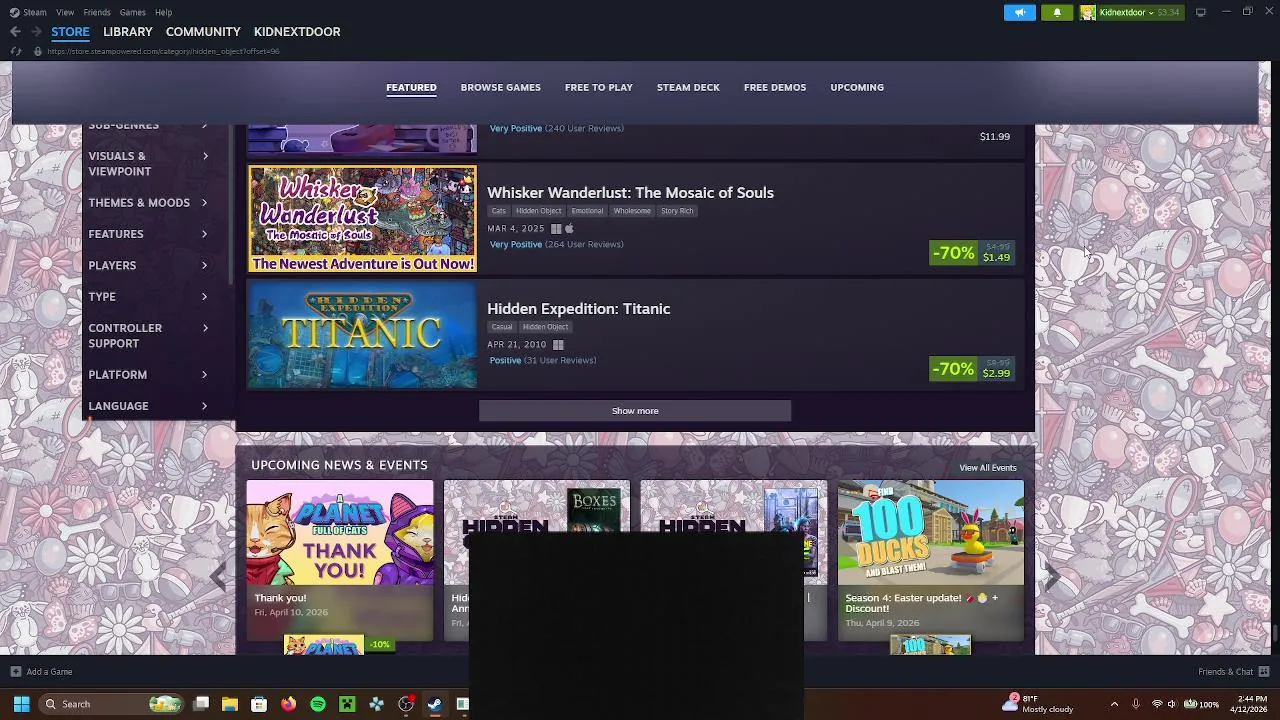This screenshot has height=720, width=1280.
Task: Show hidden system tray icons
Action: click(1114, 704)
